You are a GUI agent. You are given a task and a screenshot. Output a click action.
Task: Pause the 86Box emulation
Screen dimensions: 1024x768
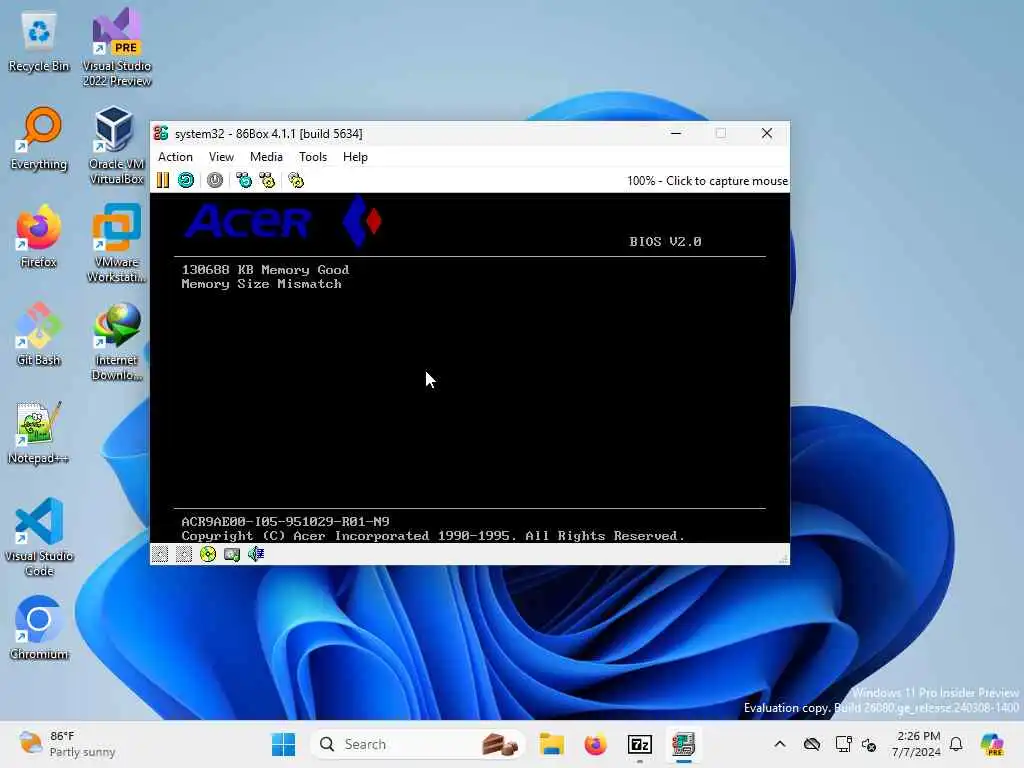[x=163, y=180]
